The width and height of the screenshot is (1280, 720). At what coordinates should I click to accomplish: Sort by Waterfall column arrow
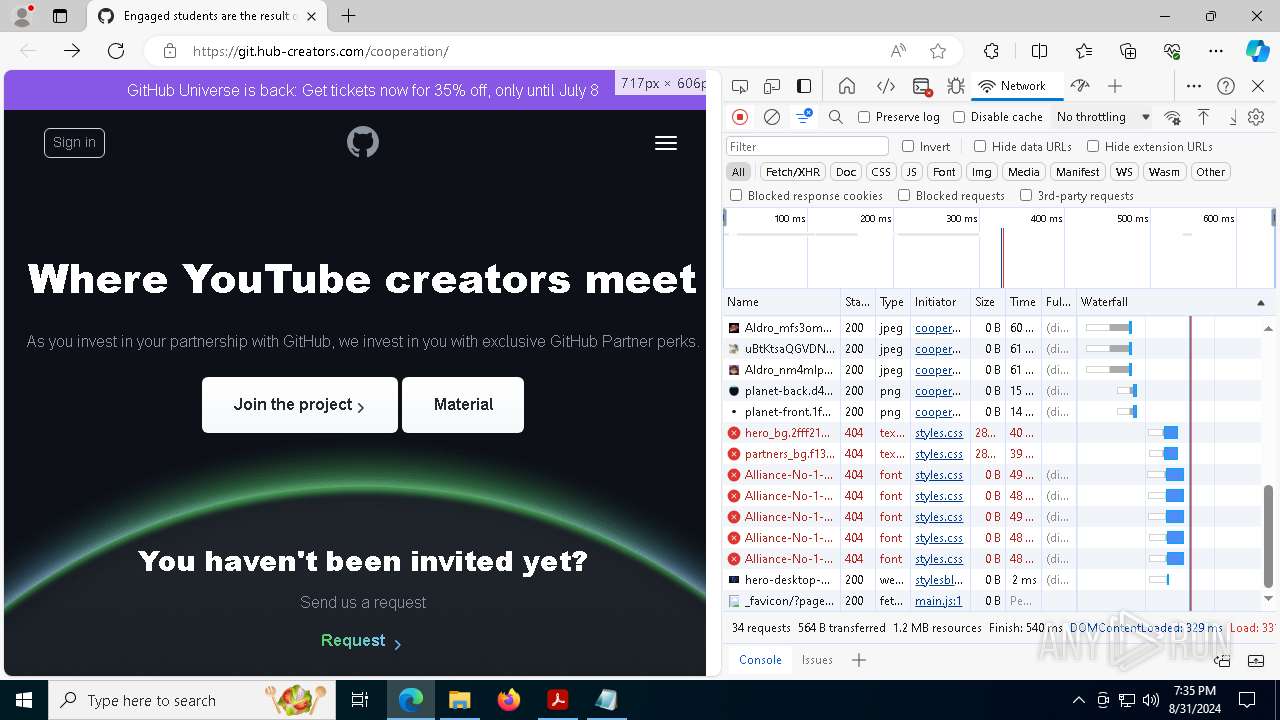[x=1260, y=302]
